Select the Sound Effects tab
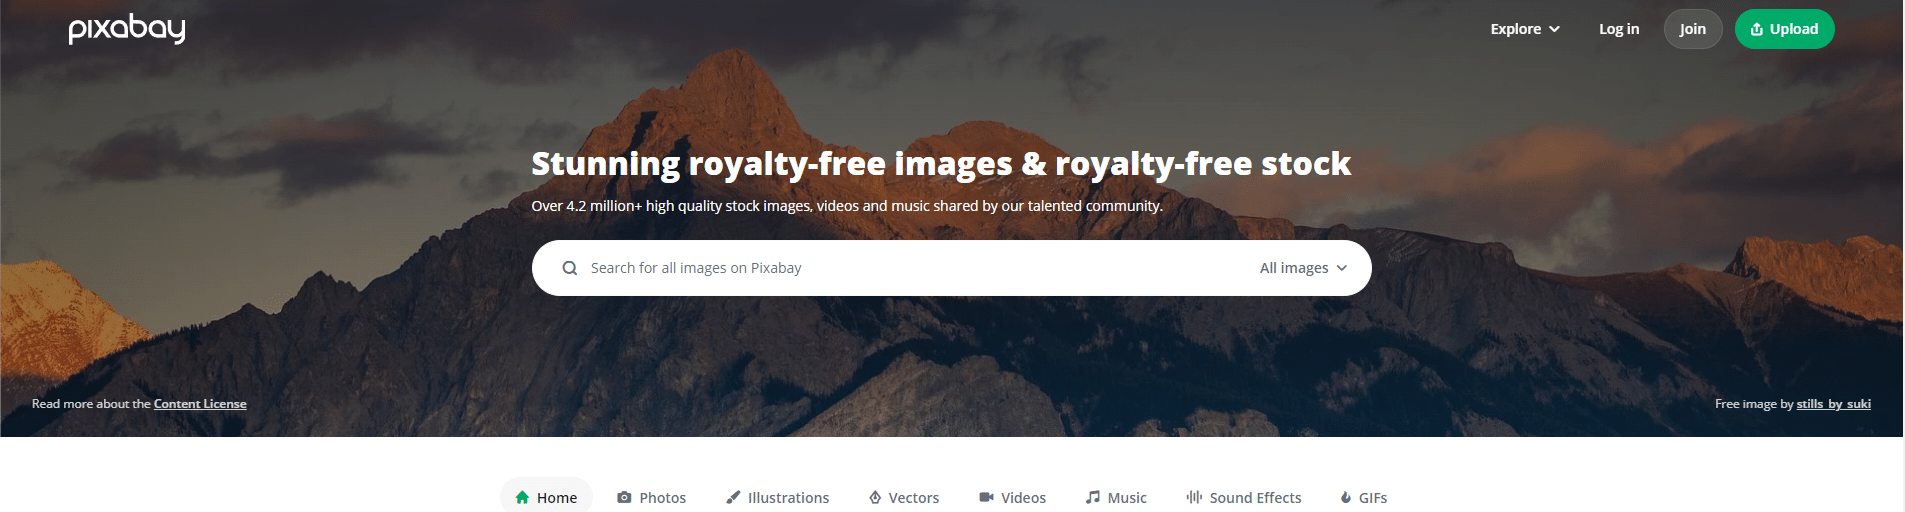Viewport: 1905px width, 512px height. pyautogui.click(x=1244, y=497)
